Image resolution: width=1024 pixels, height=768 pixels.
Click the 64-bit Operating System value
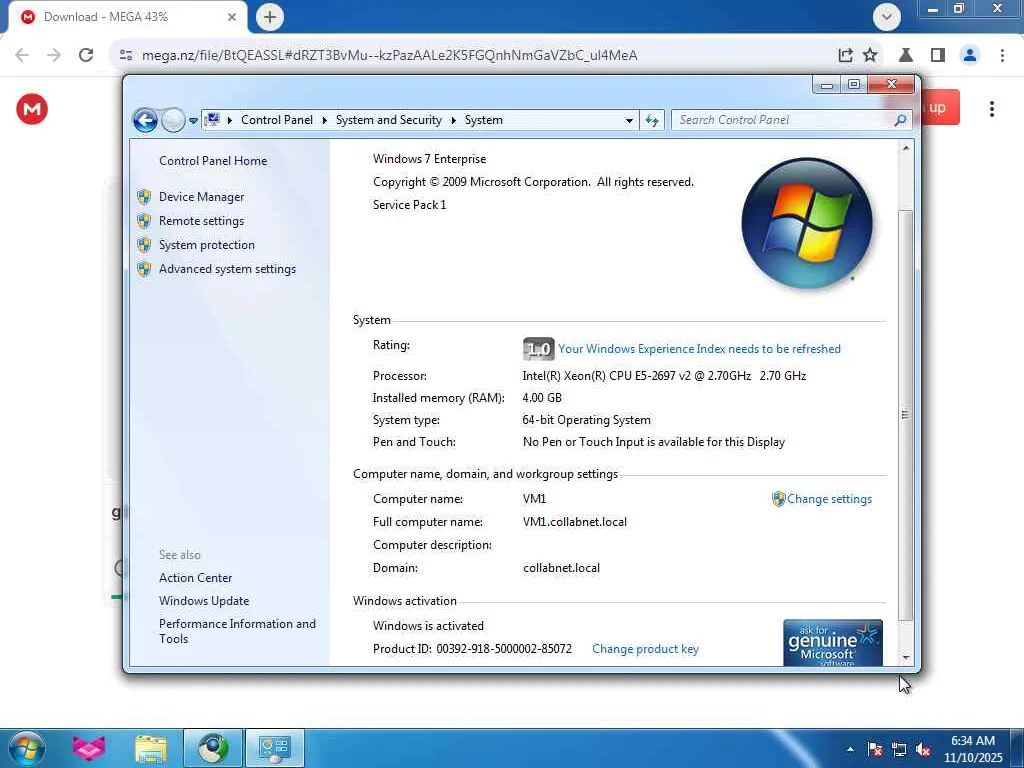coord(586,420)
